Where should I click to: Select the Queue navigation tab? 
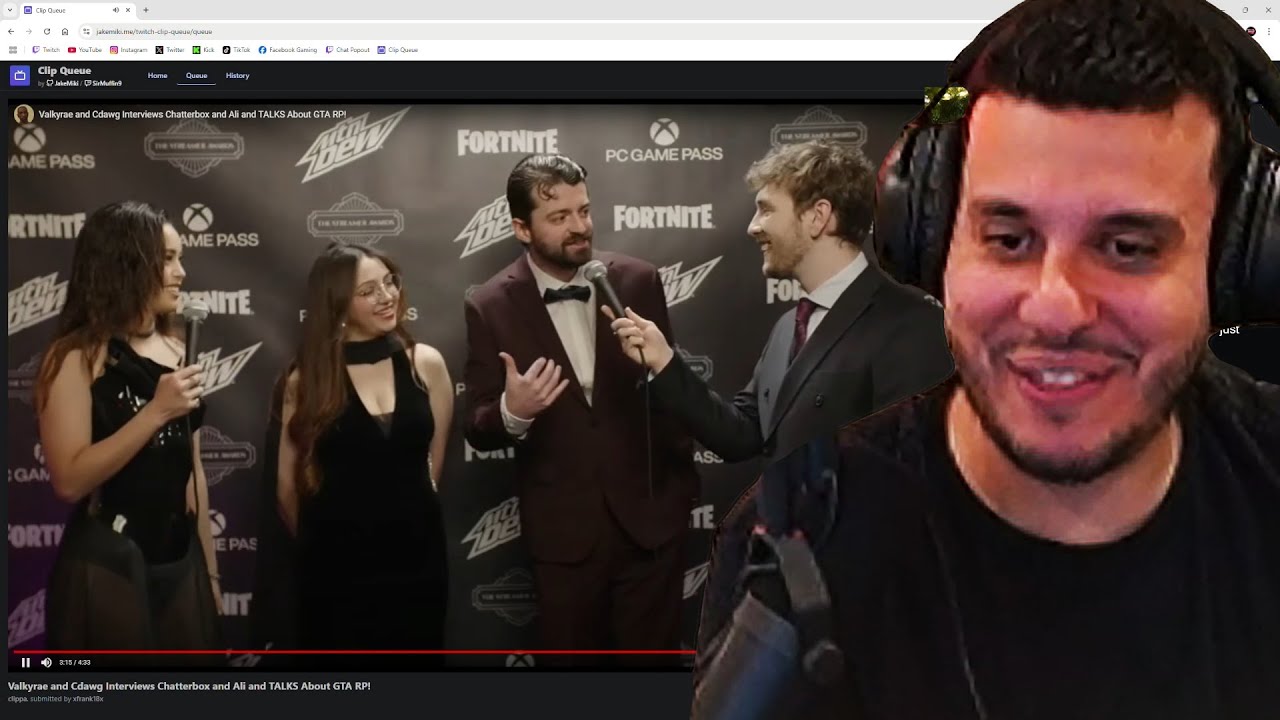point(196,75)
